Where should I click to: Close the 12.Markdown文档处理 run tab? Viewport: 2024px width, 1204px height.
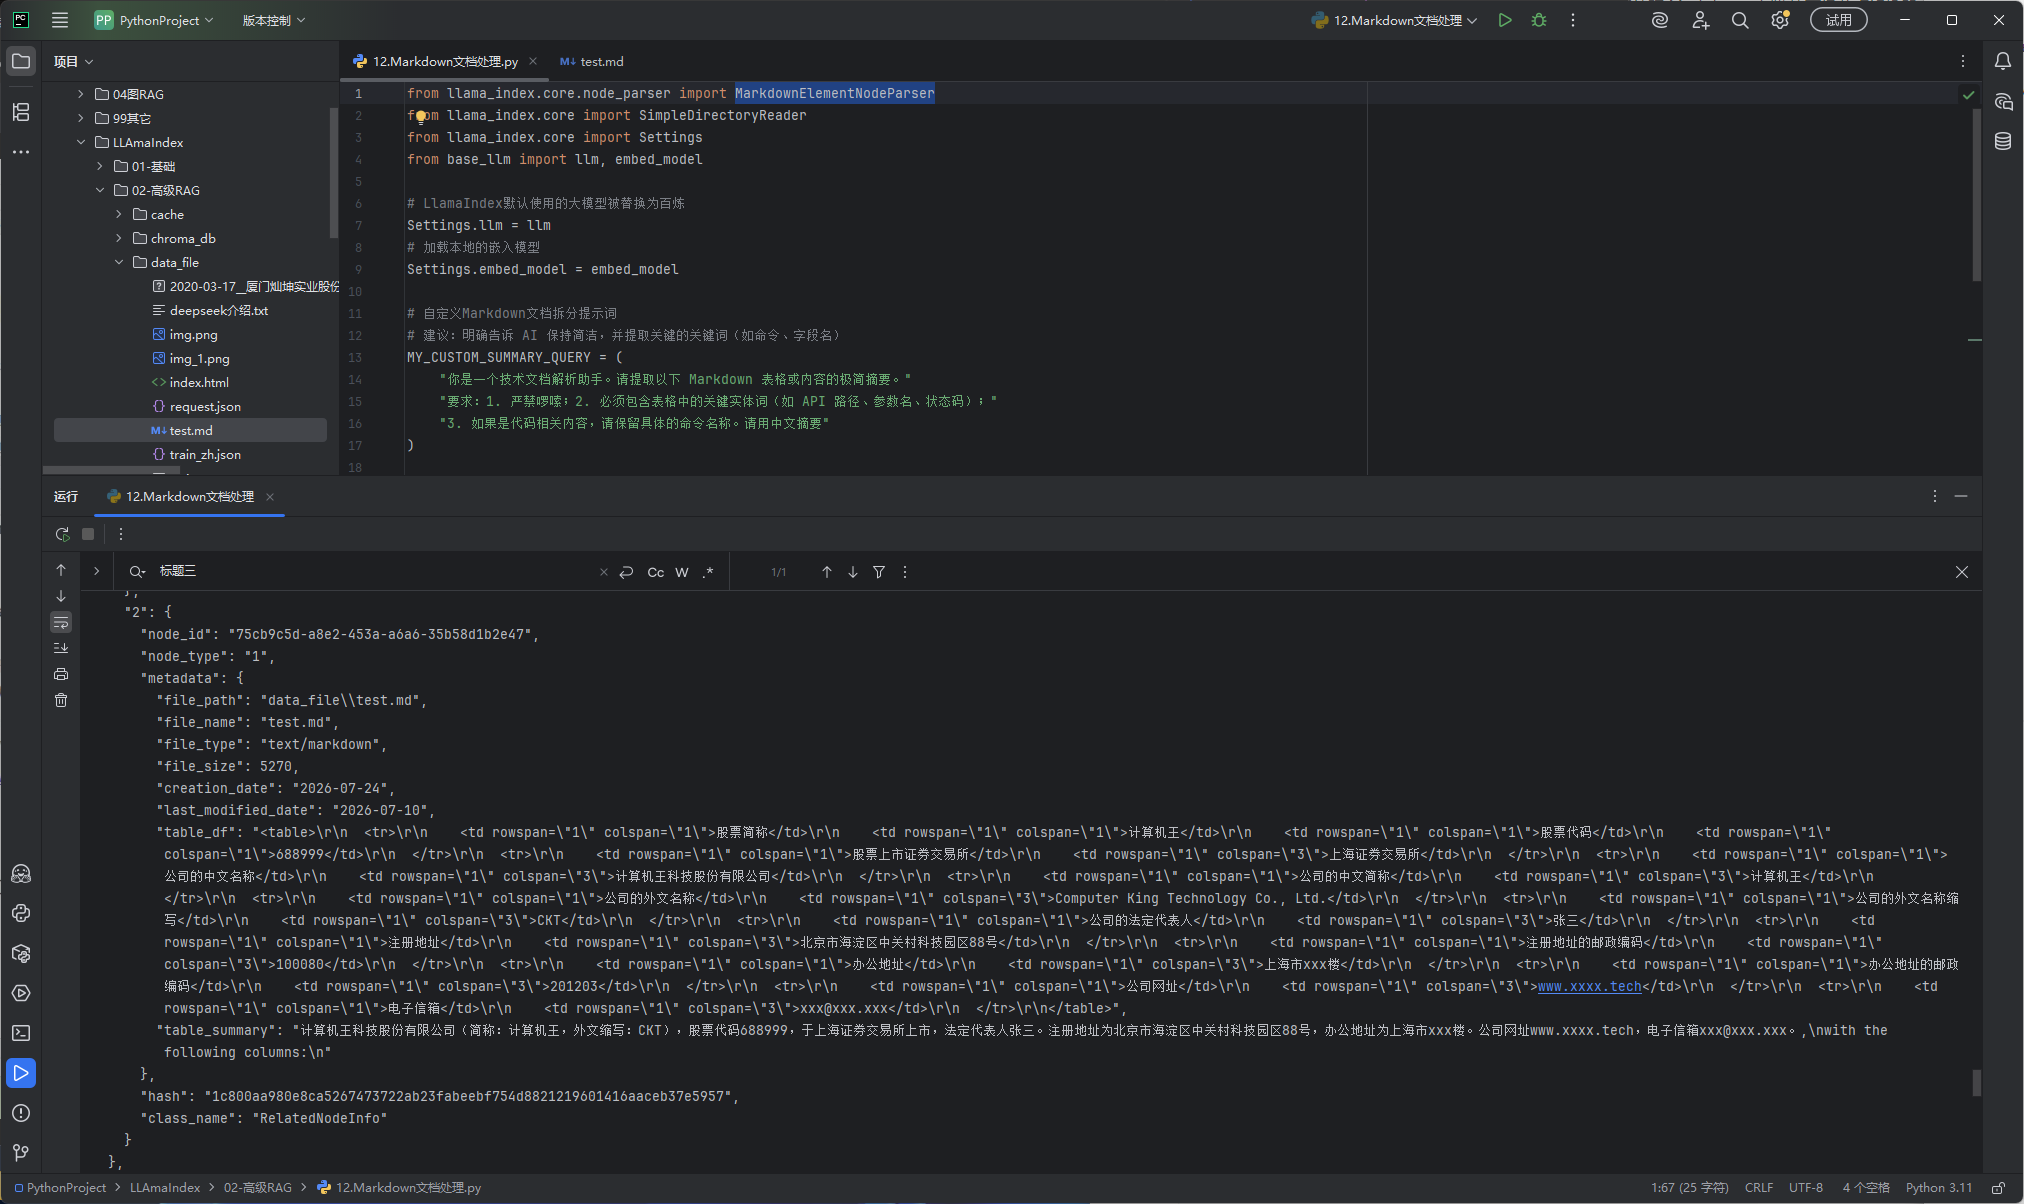pos(270,496)
